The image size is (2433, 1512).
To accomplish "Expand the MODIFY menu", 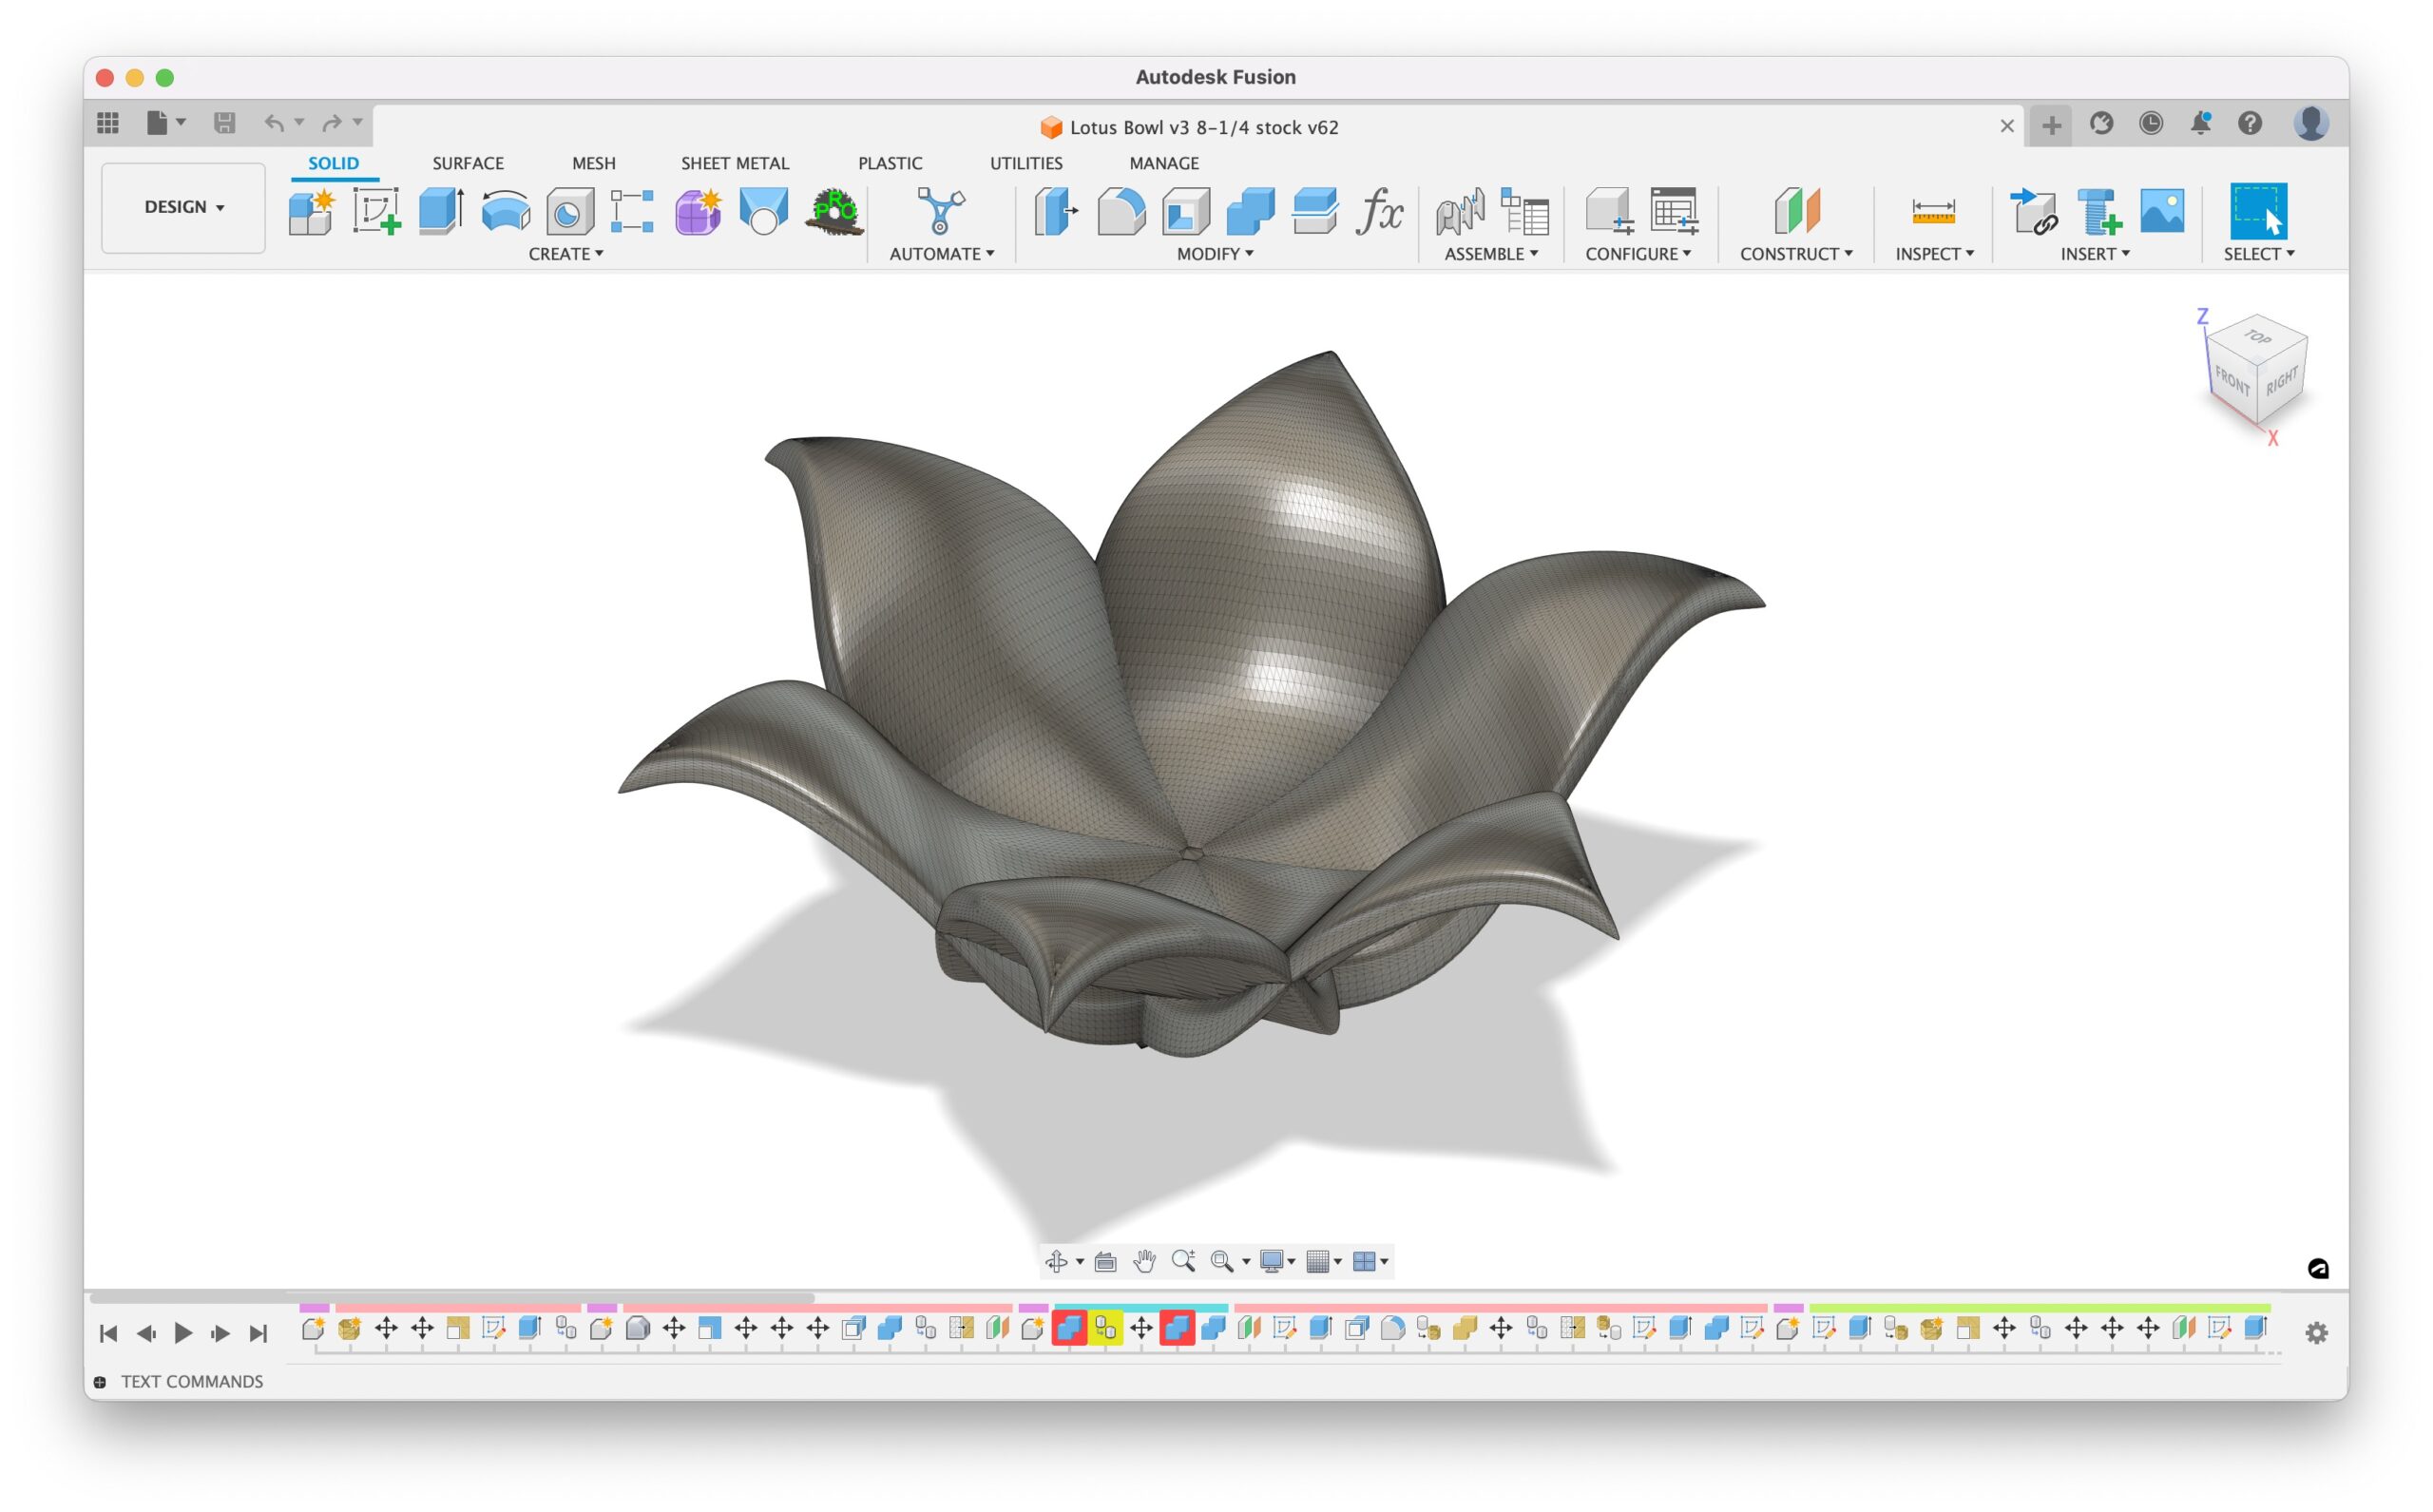I will click(x=1215, y=254).
